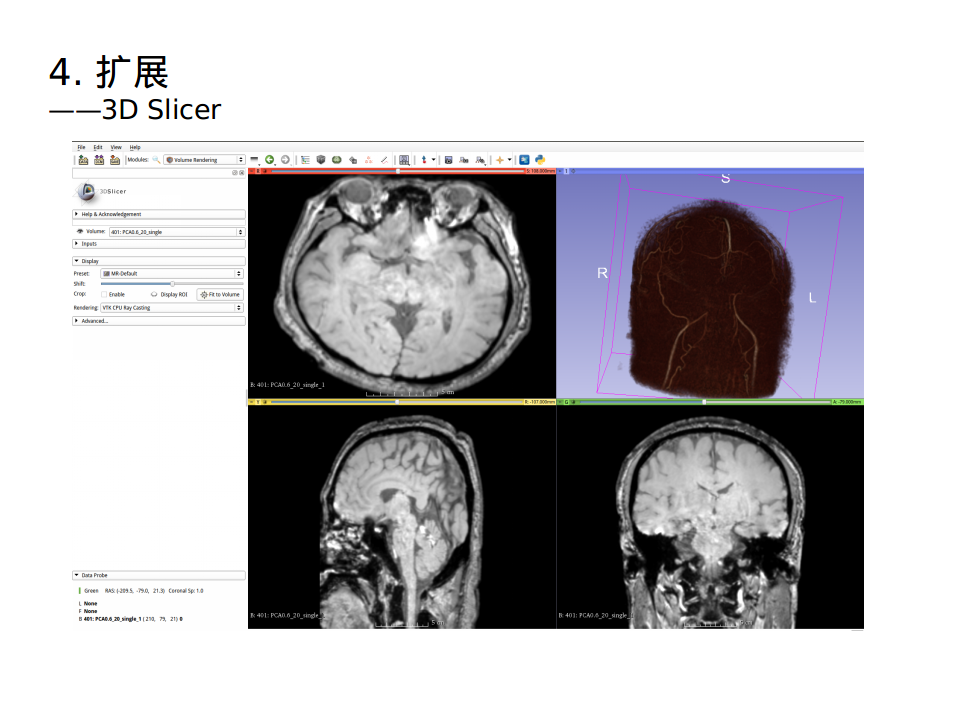Expand the Inputs section
Image resolution: width=960 pixels, height=720 pixels.
tap(159, 244)
